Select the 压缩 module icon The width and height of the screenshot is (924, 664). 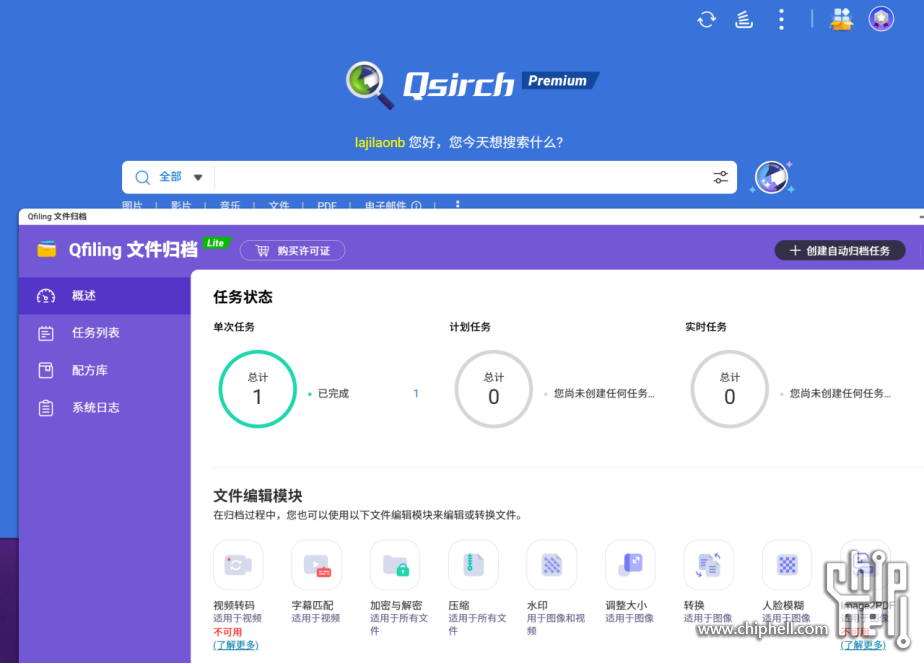[x=473, y=565]
